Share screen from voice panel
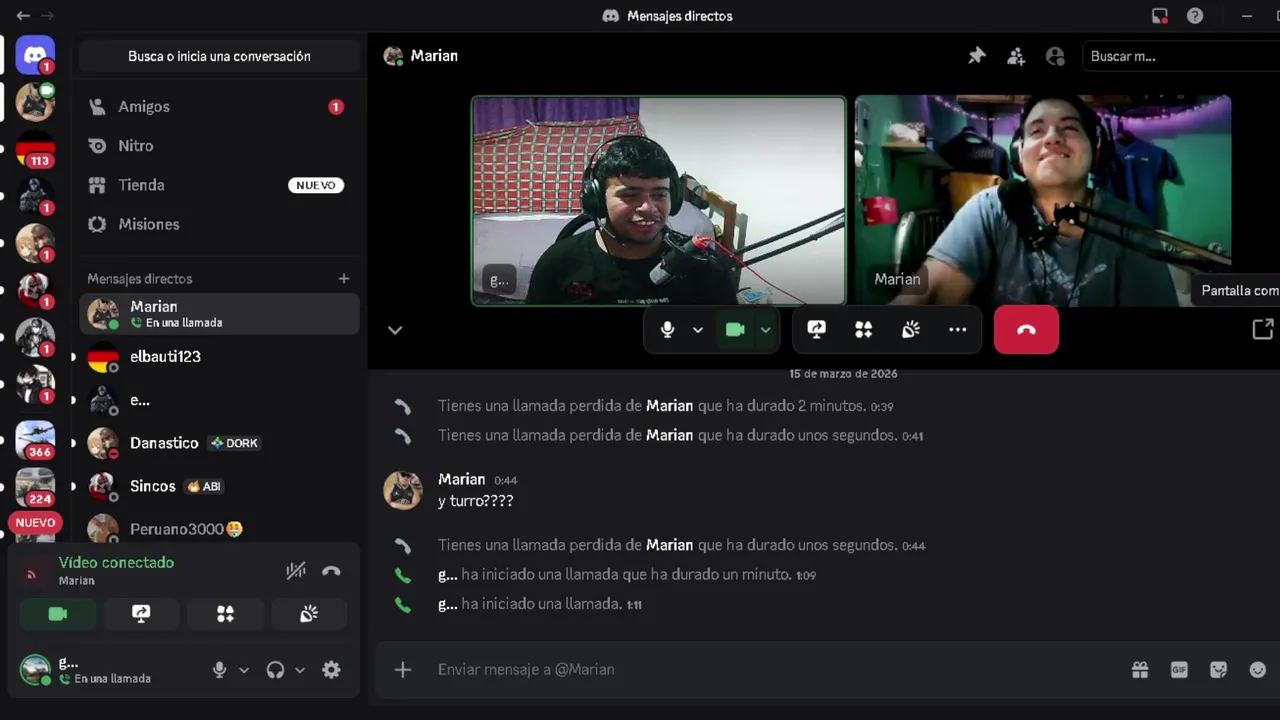 click(141, 614)
